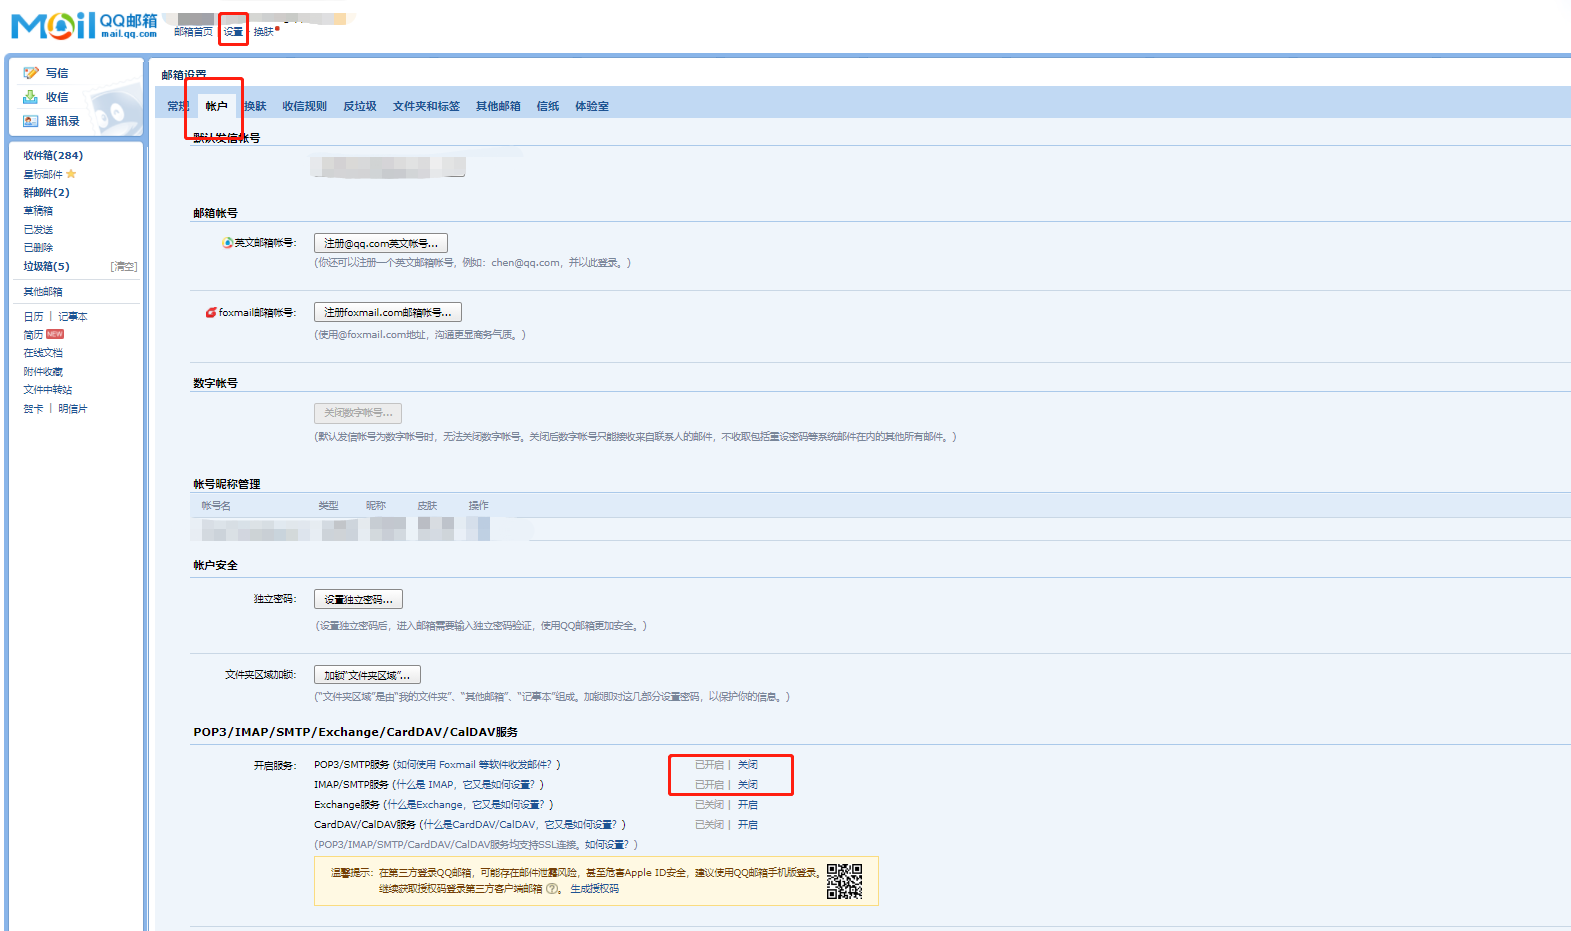This screenshot has width=1571, height=931.
Task: Open 明信片 in the sidebar
Action: pos(73,408)
